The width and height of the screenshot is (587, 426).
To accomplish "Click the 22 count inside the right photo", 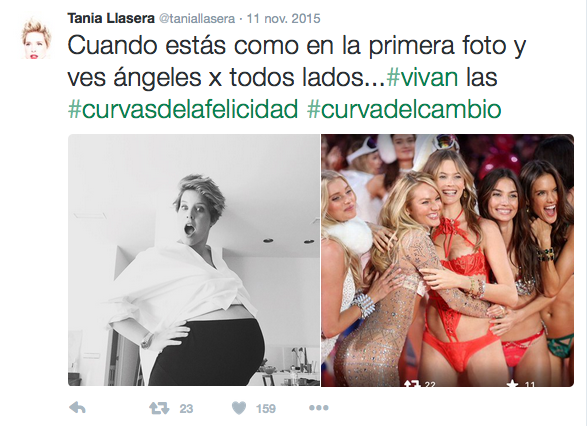I will 430,384.
